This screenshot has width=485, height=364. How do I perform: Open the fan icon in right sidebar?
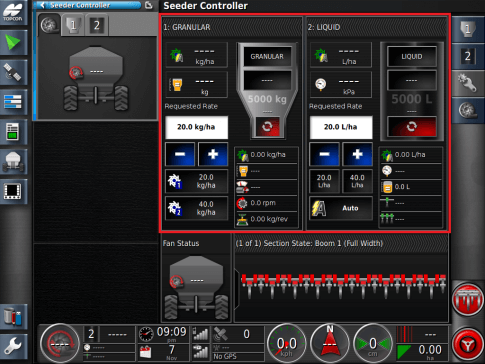[x=468, y=110]
